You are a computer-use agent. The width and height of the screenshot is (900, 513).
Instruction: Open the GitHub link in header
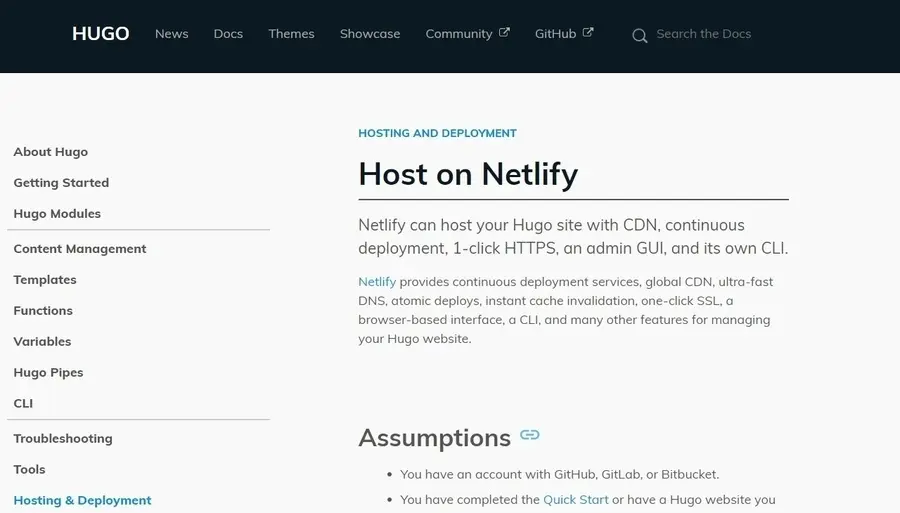(555, 34)
